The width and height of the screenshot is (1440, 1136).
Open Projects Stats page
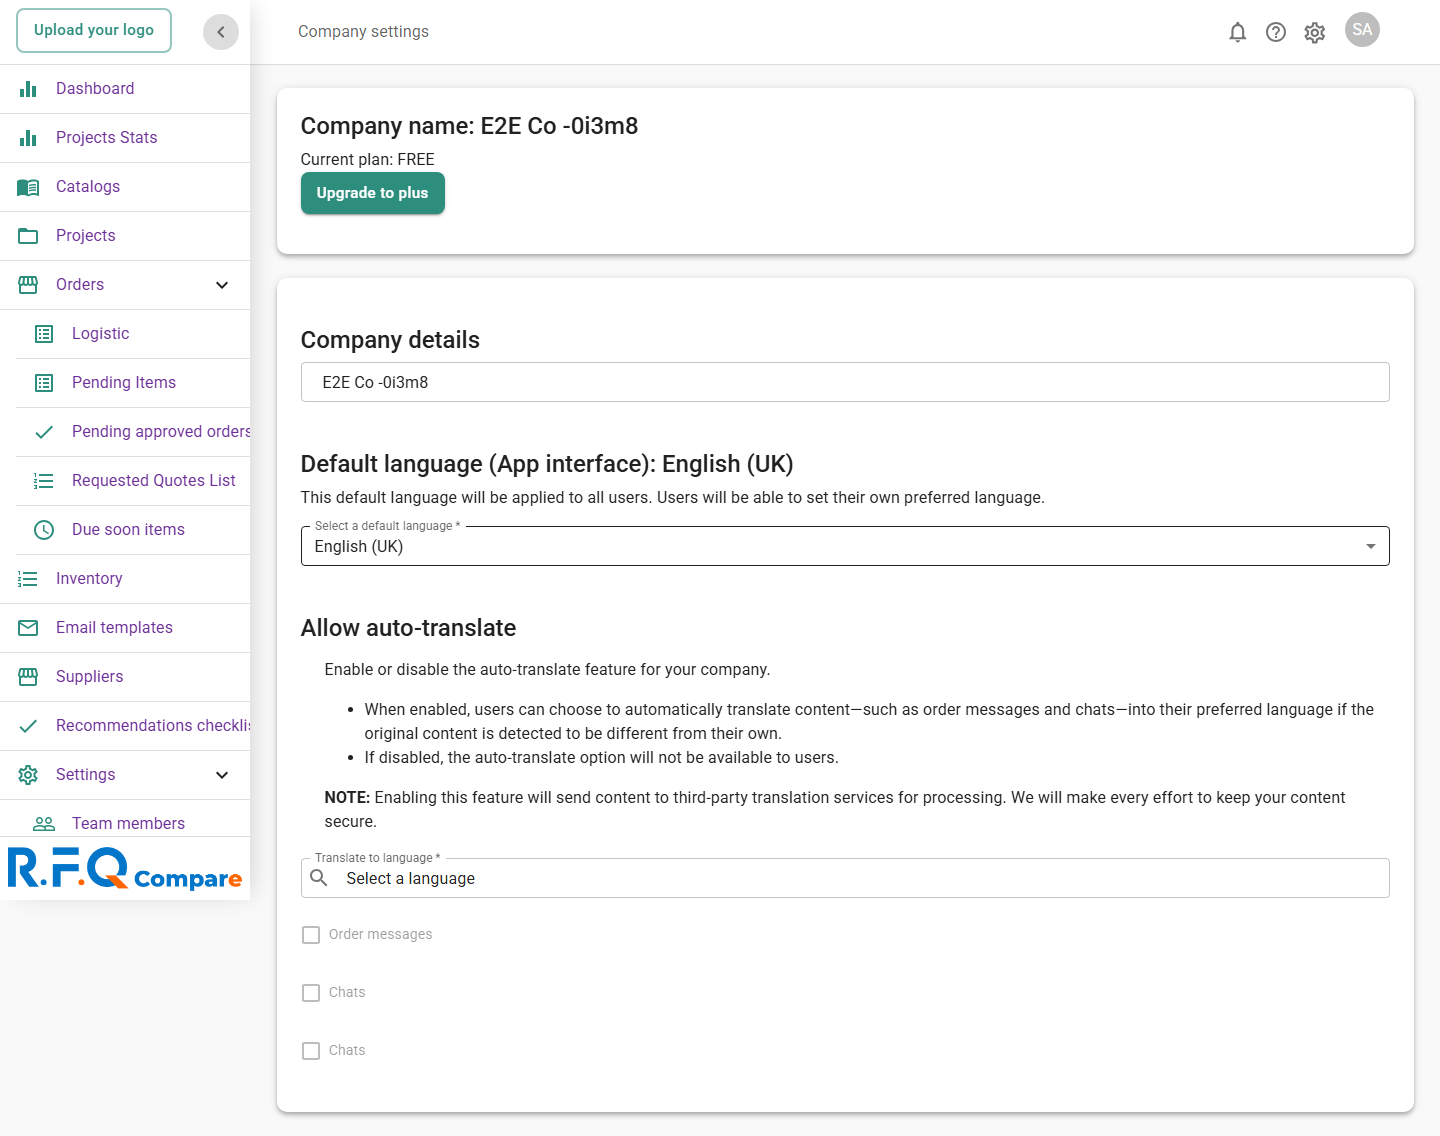click(x=107, y=138)
